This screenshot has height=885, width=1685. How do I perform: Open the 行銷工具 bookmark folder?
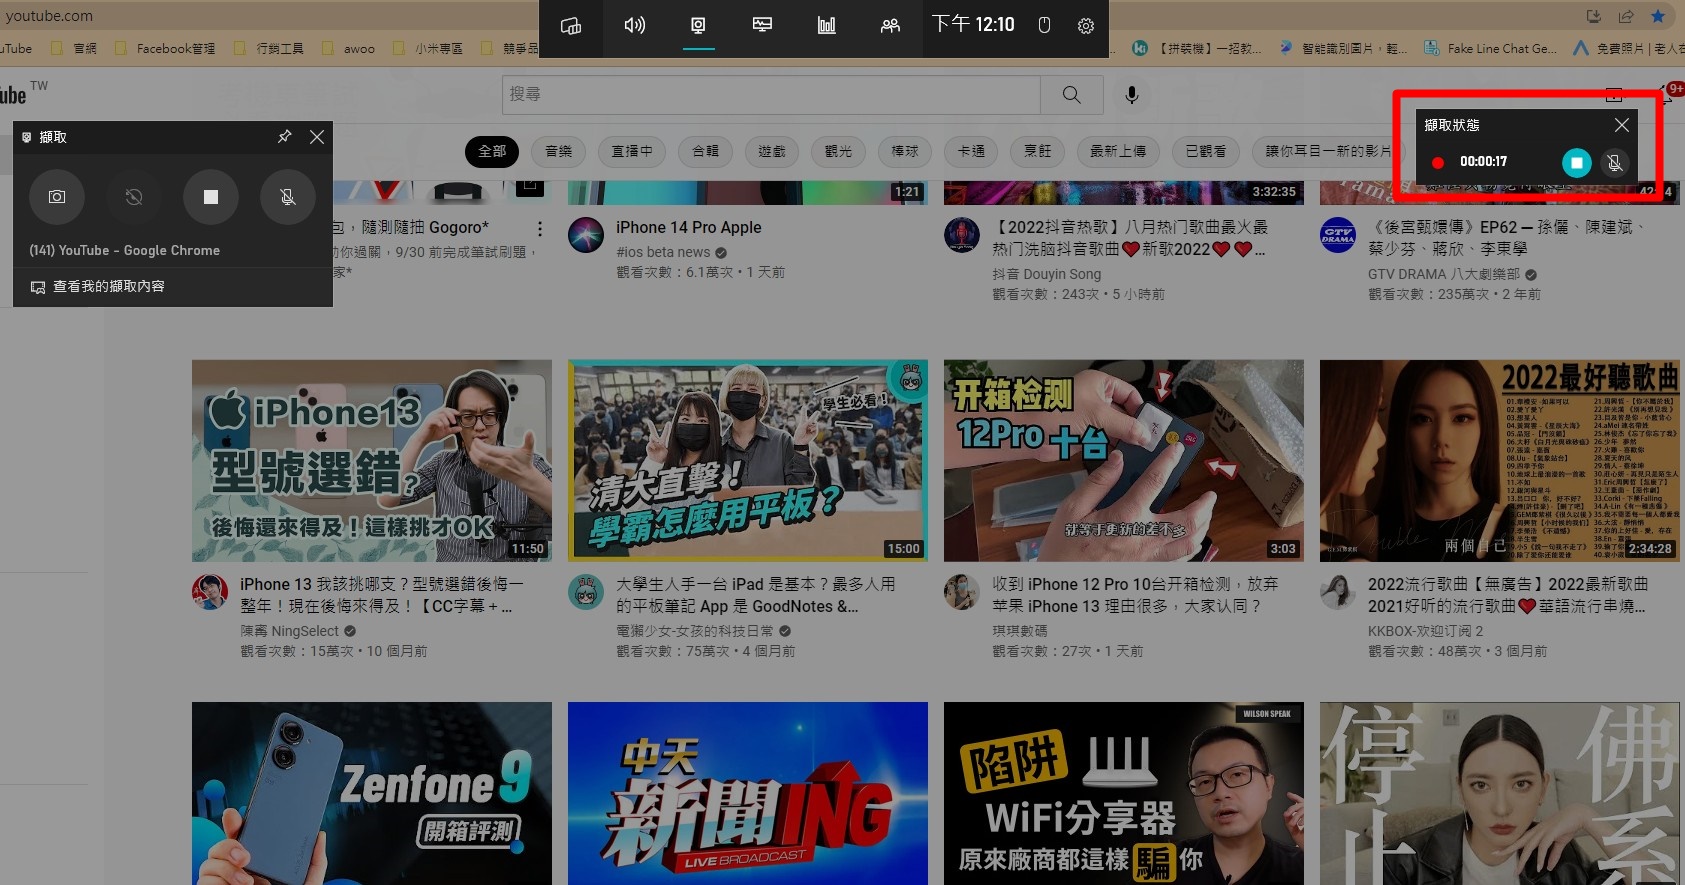268,48
